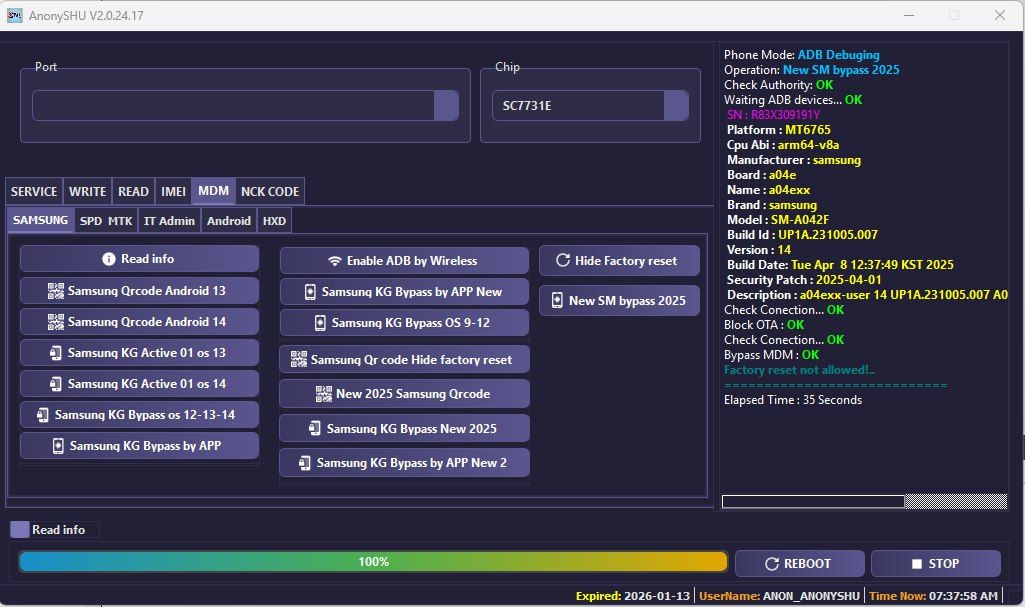Open the IMEI tab
Screen dimensions: 1025x607
coord(173,191)
